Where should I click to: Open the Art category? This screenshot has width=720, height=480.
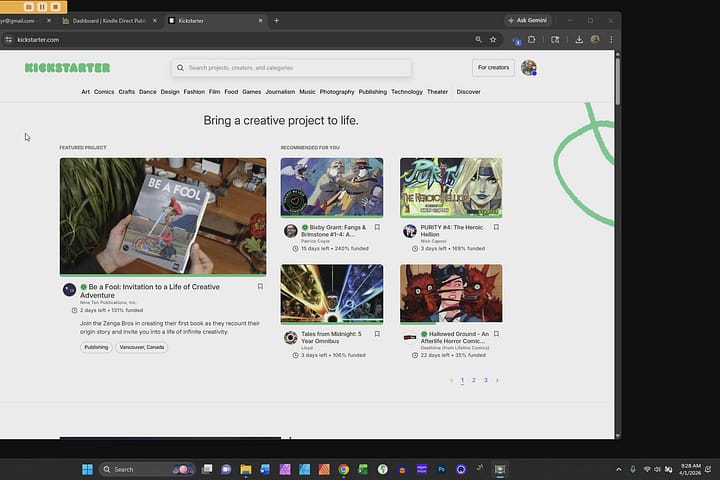click(85, 92)
